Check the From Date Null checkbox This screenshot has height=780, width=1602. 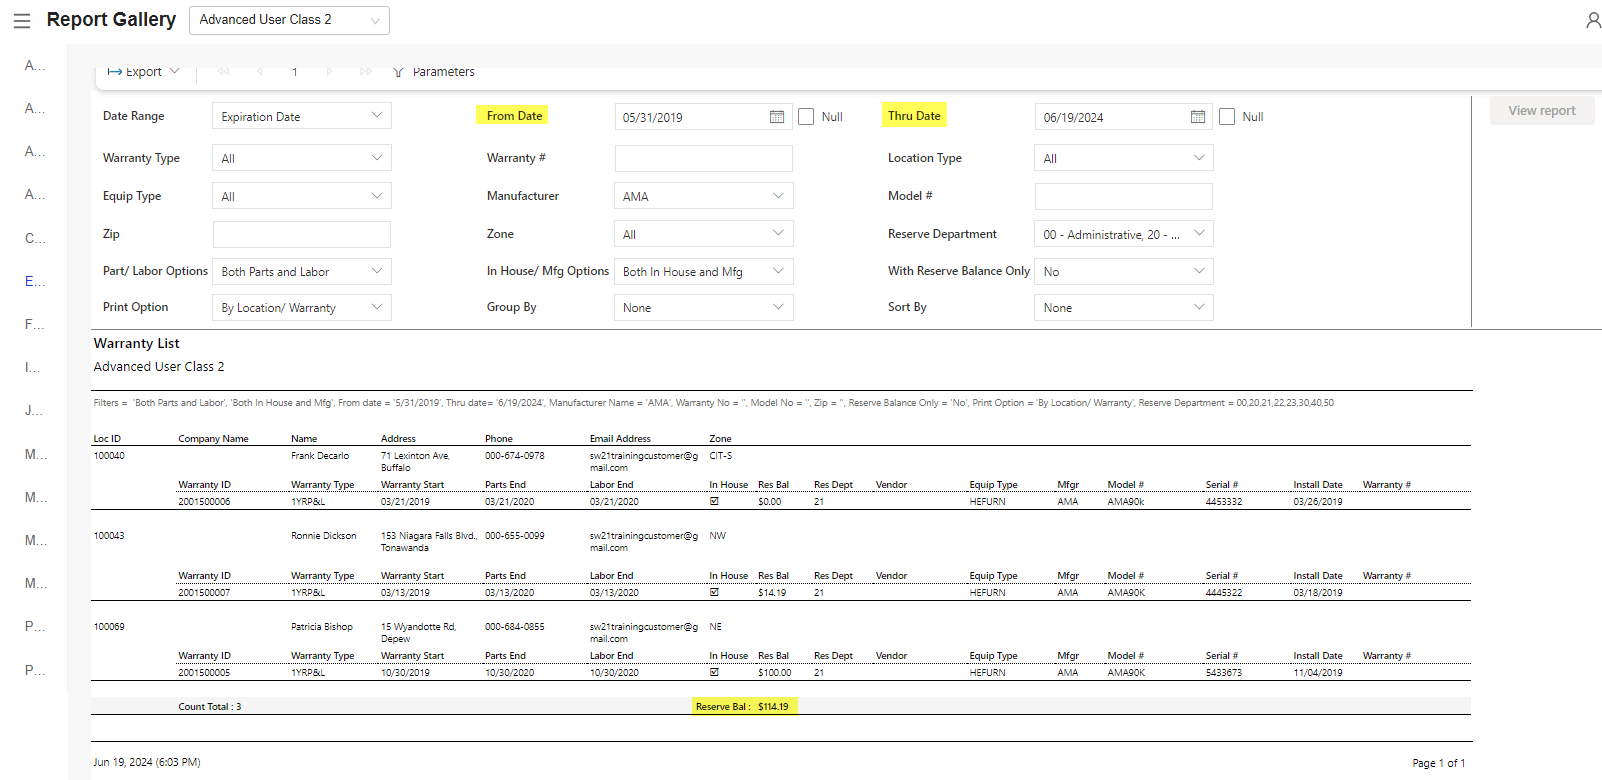[x=806, y=117]
